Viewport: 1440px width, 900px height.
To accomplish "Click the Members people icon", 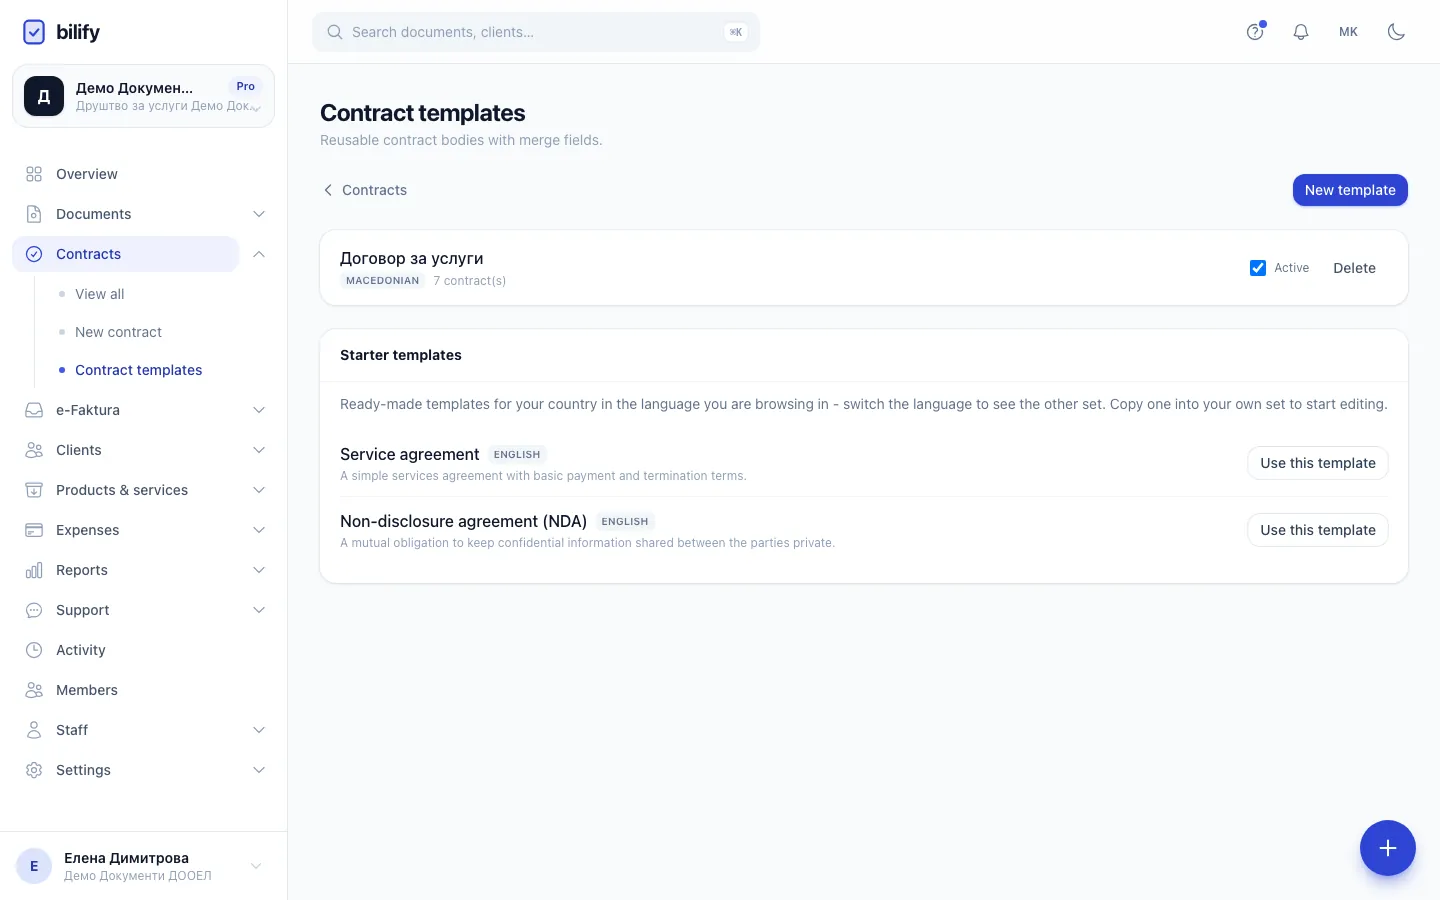I will (x=34, y=690).
